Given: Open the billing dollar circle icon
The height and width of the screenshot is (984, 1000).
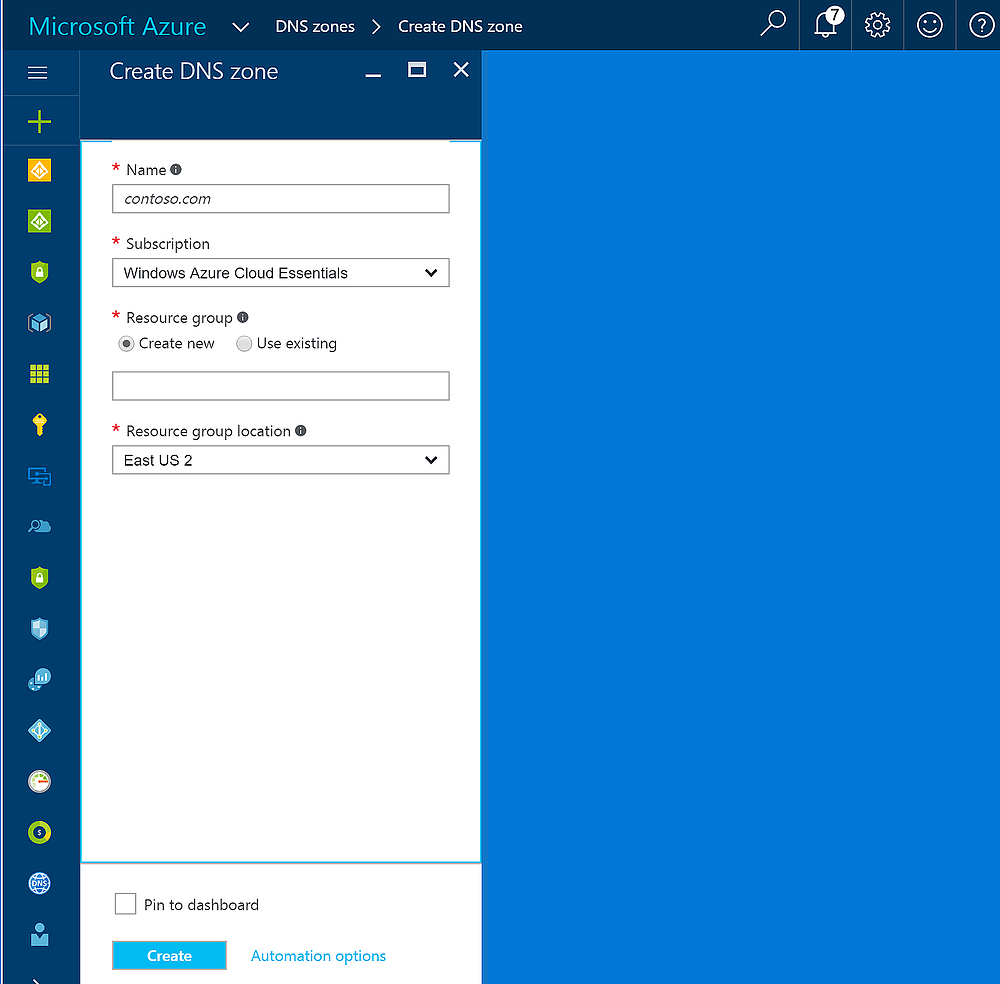Looking at the screenshot, I should point(40,832).
